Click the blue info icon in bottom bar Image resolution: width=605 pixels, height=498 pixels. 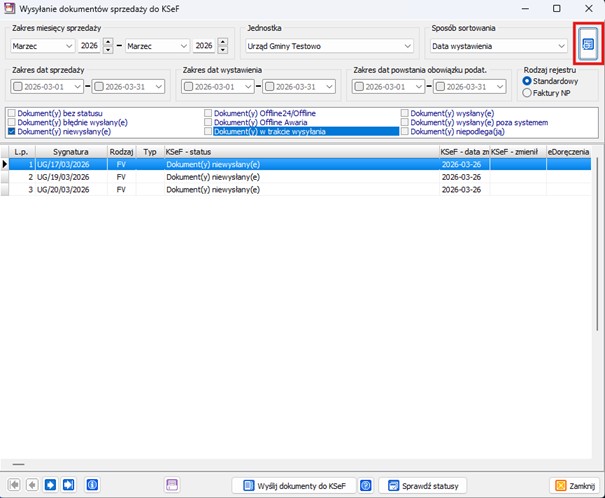[92, 485]
